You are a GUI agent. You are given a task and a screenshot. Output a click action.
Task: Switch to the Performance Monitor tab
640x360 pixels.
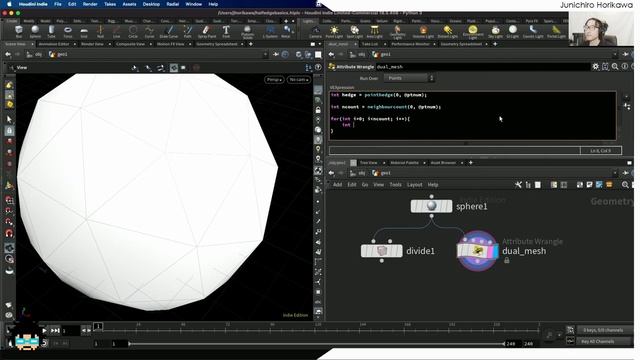coord(410,44)
